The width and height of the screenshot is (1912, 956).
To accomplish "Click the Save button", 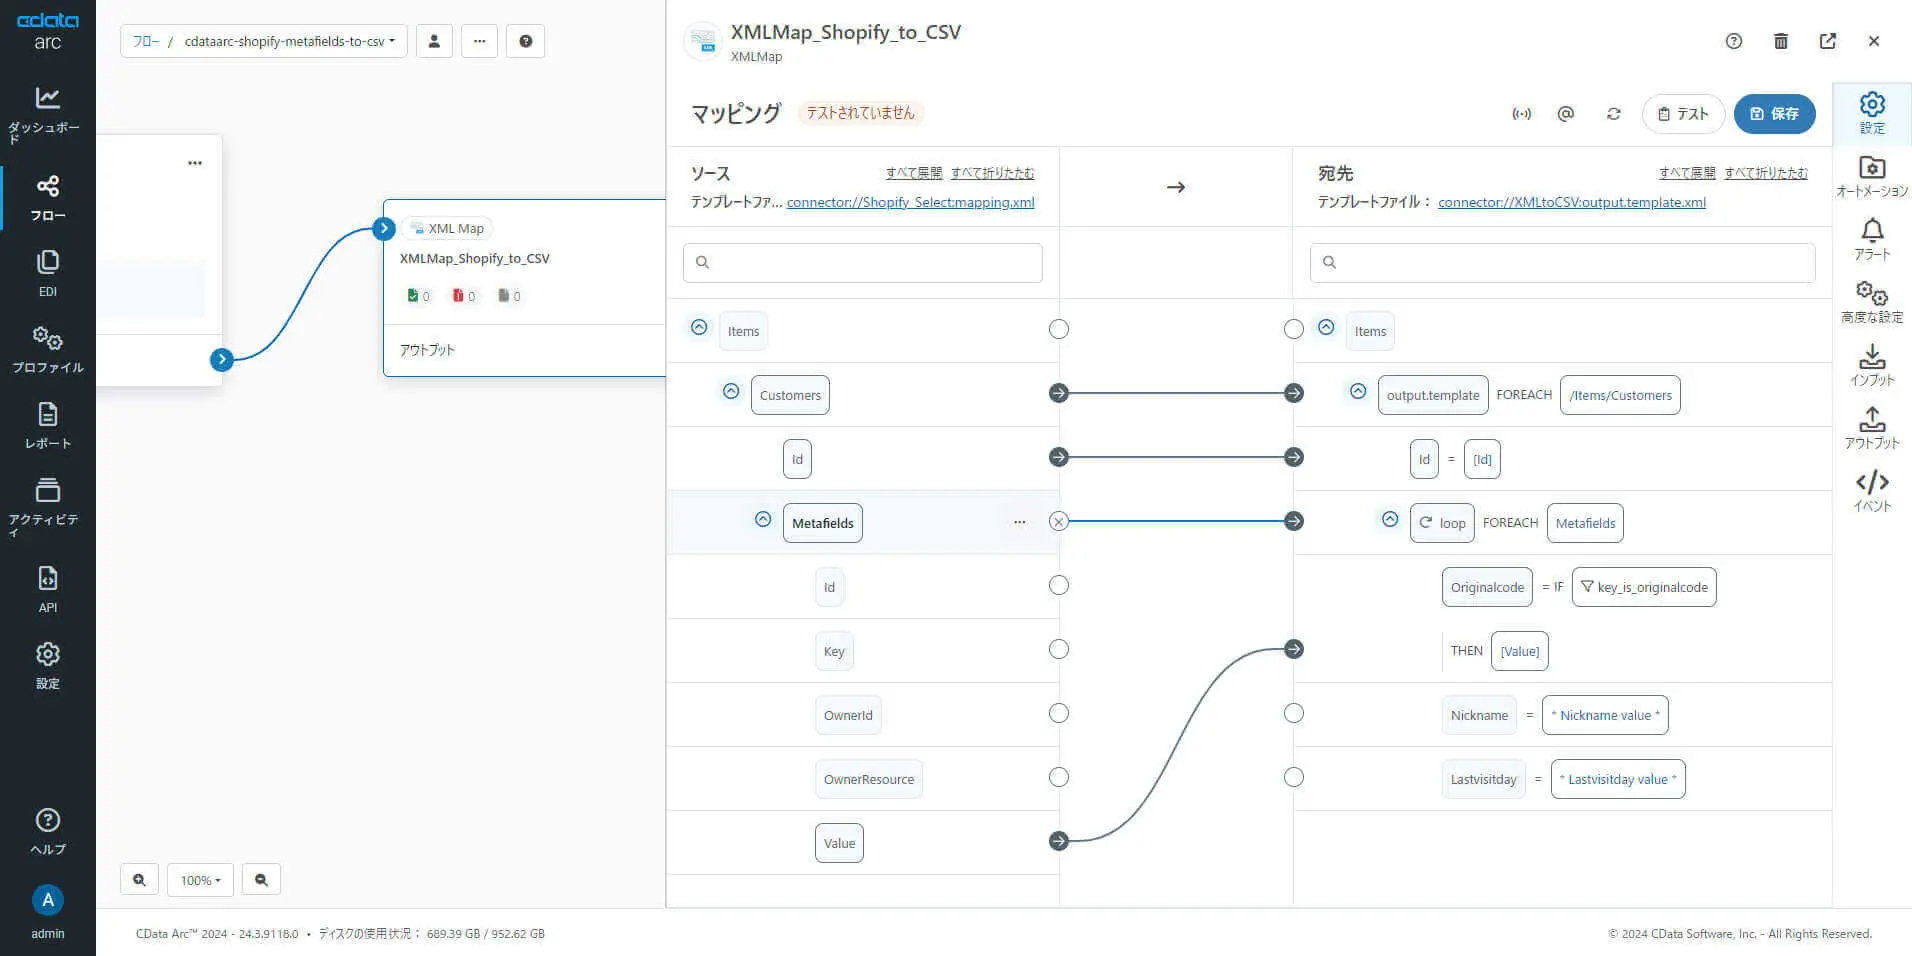I will coord(1774,114).
